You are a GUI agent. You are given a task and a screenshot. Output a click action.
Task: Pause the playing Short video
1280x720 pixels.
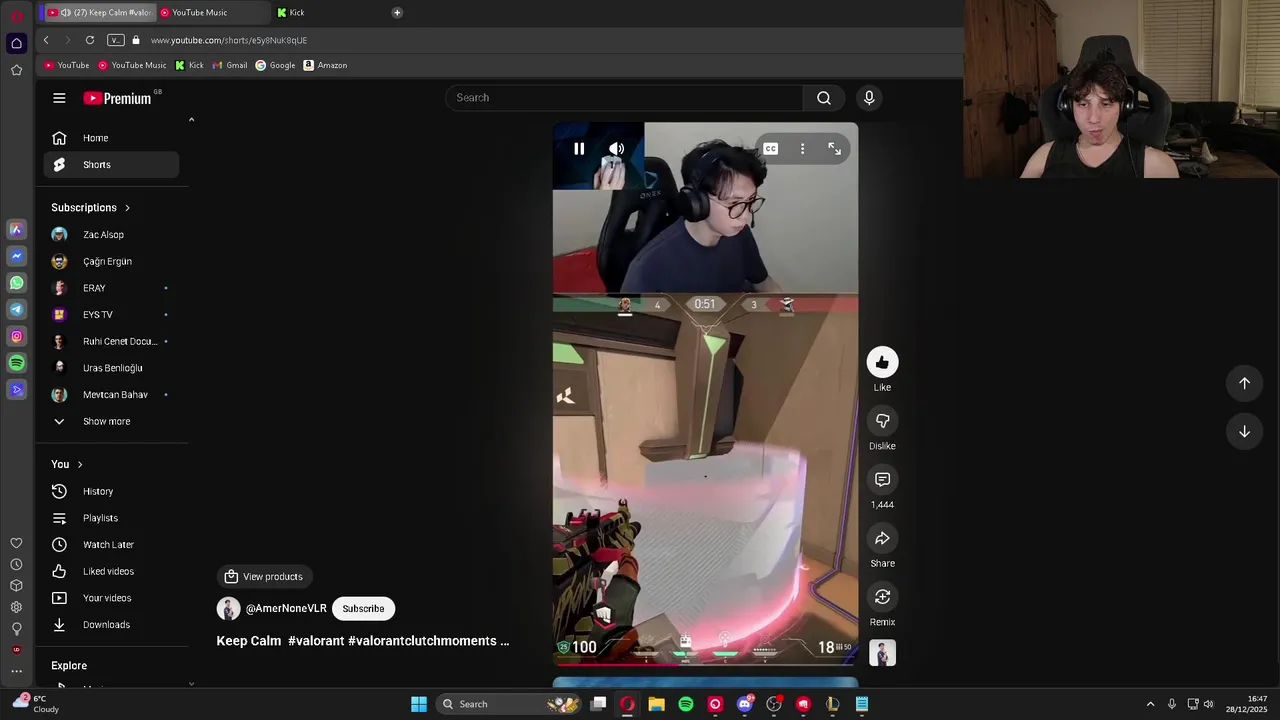pos(579,149)
